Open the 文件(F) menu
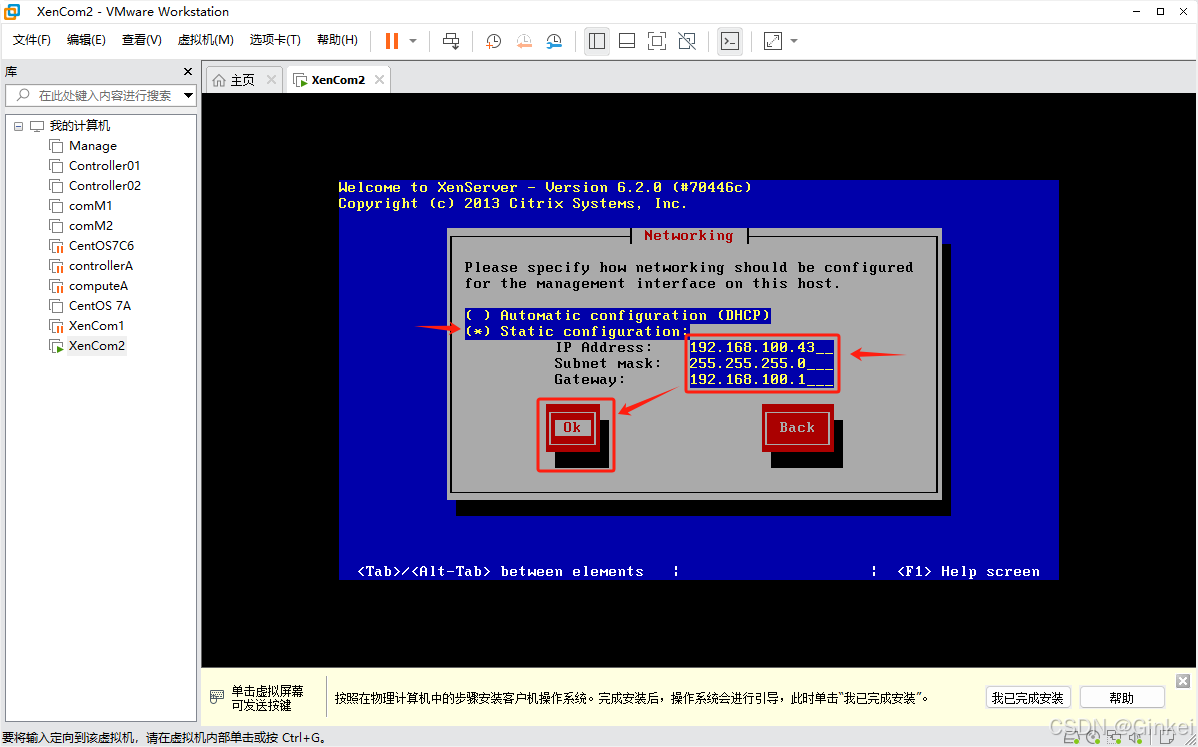Image resolution: width=1198 pixels, height=747 pixels. [x=31, y=40]
